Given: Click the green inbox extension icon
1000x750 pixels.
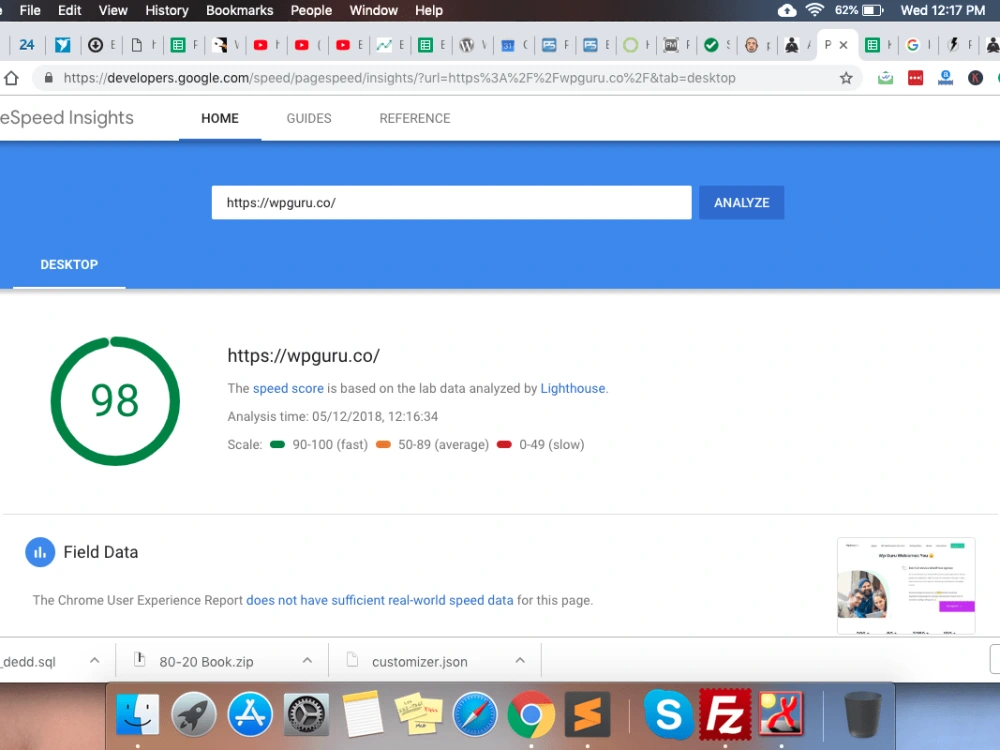Looking at the screenshot, I should pos(885,78).
